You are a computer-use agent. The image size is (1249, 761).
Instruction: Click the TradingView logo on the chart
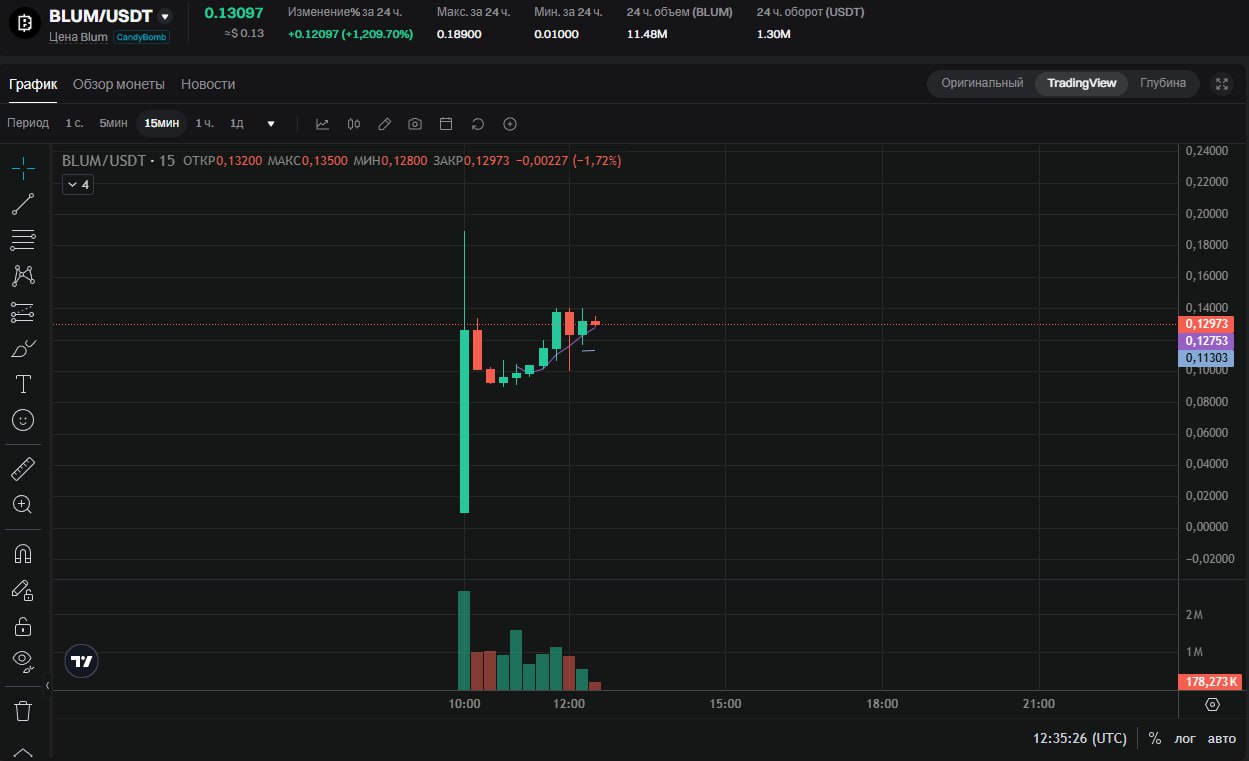[82, 661]
